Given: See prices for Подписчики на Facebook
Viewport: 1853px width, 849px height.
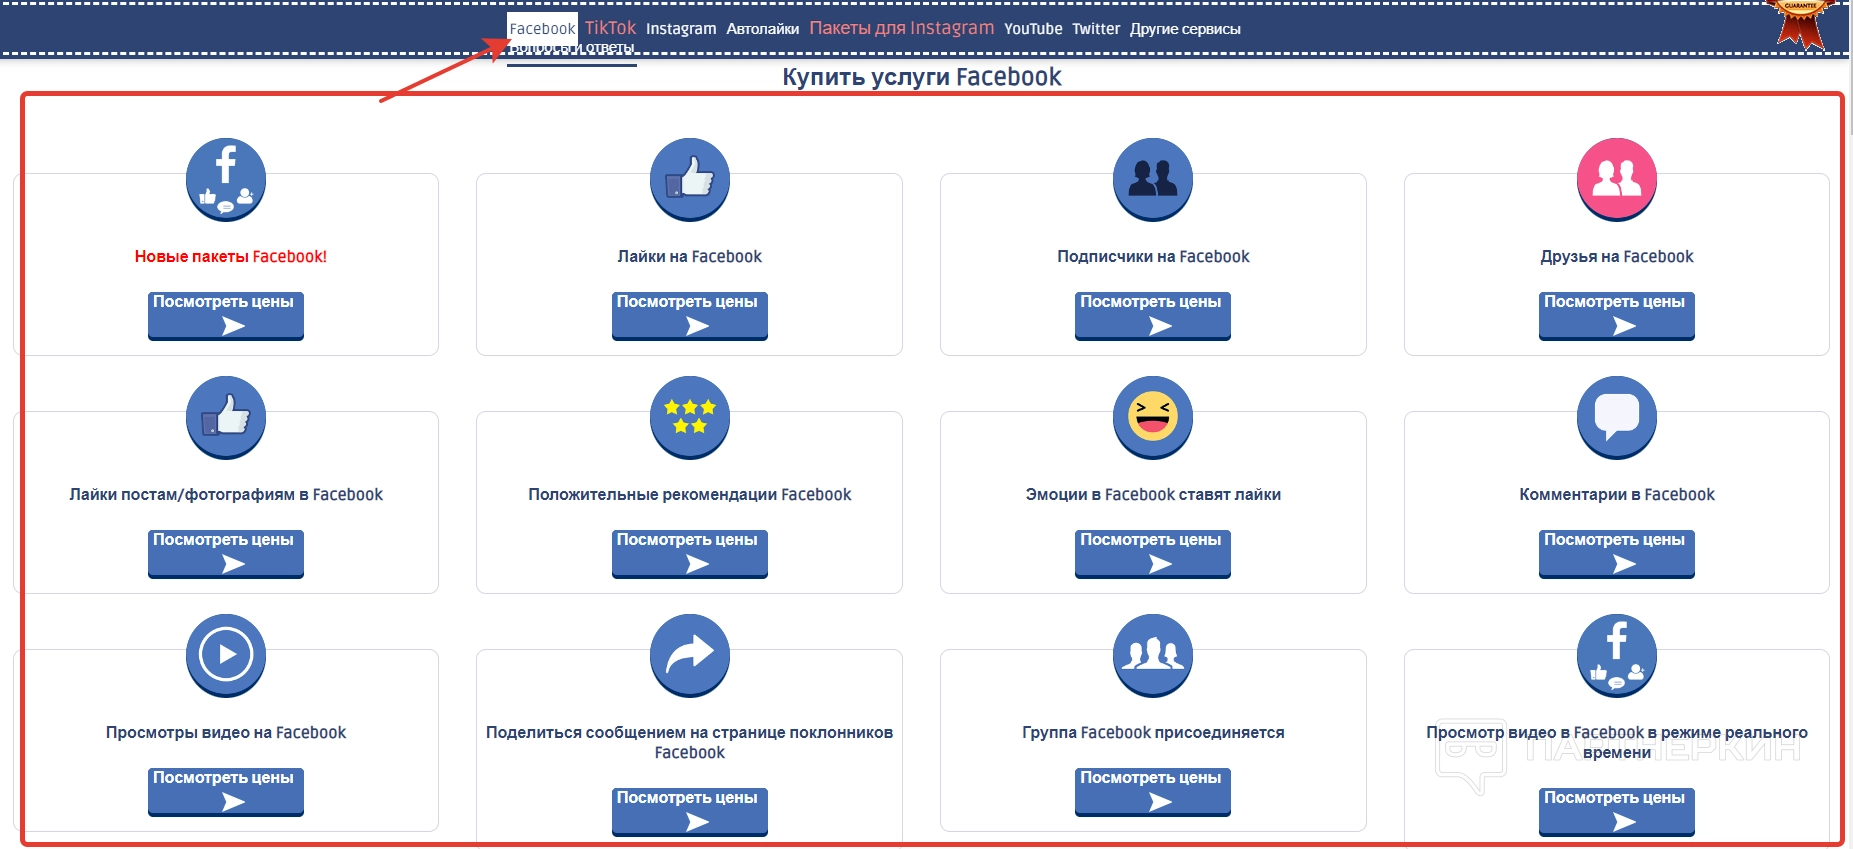Looking at the screenshot, I should coord(1153,316).
